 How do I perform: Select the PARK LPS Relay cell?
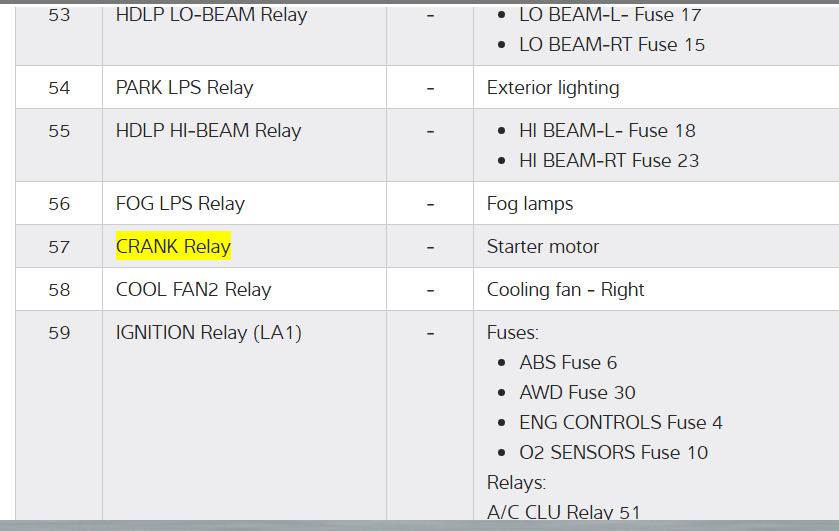(x=184, y=88)
